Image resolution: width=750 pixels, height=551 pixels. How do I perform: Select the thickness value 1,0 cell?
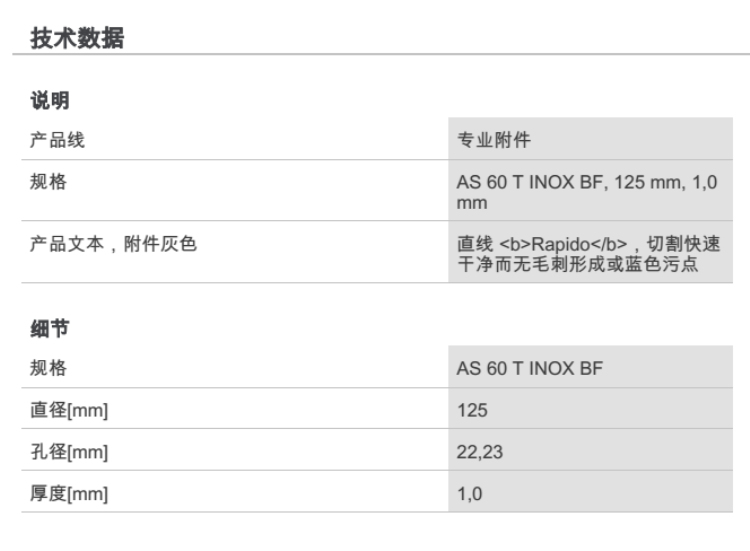[x=470, y=493]
